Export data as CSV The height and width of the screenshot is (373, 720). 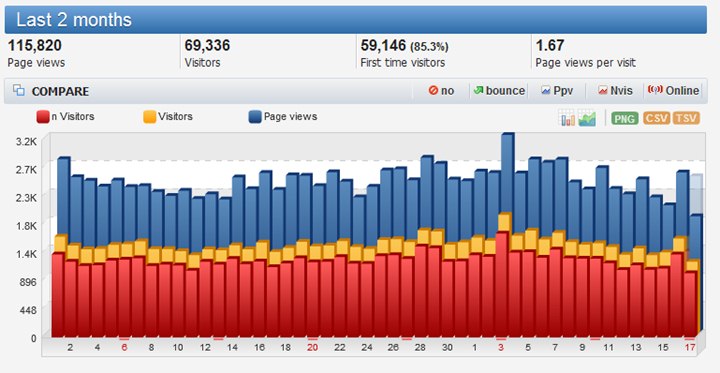coord(656,119)
